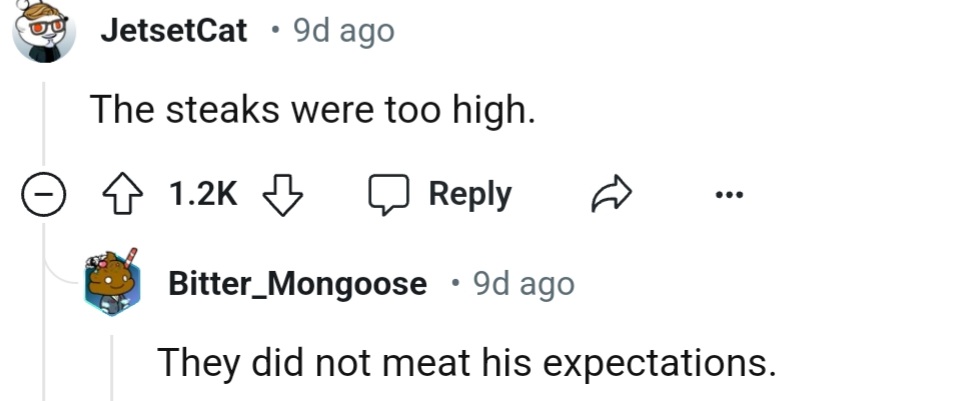This screenshot has width=973, height=401.
Task: Click the 1.2K vote count
Action: (x=203, y=194)
